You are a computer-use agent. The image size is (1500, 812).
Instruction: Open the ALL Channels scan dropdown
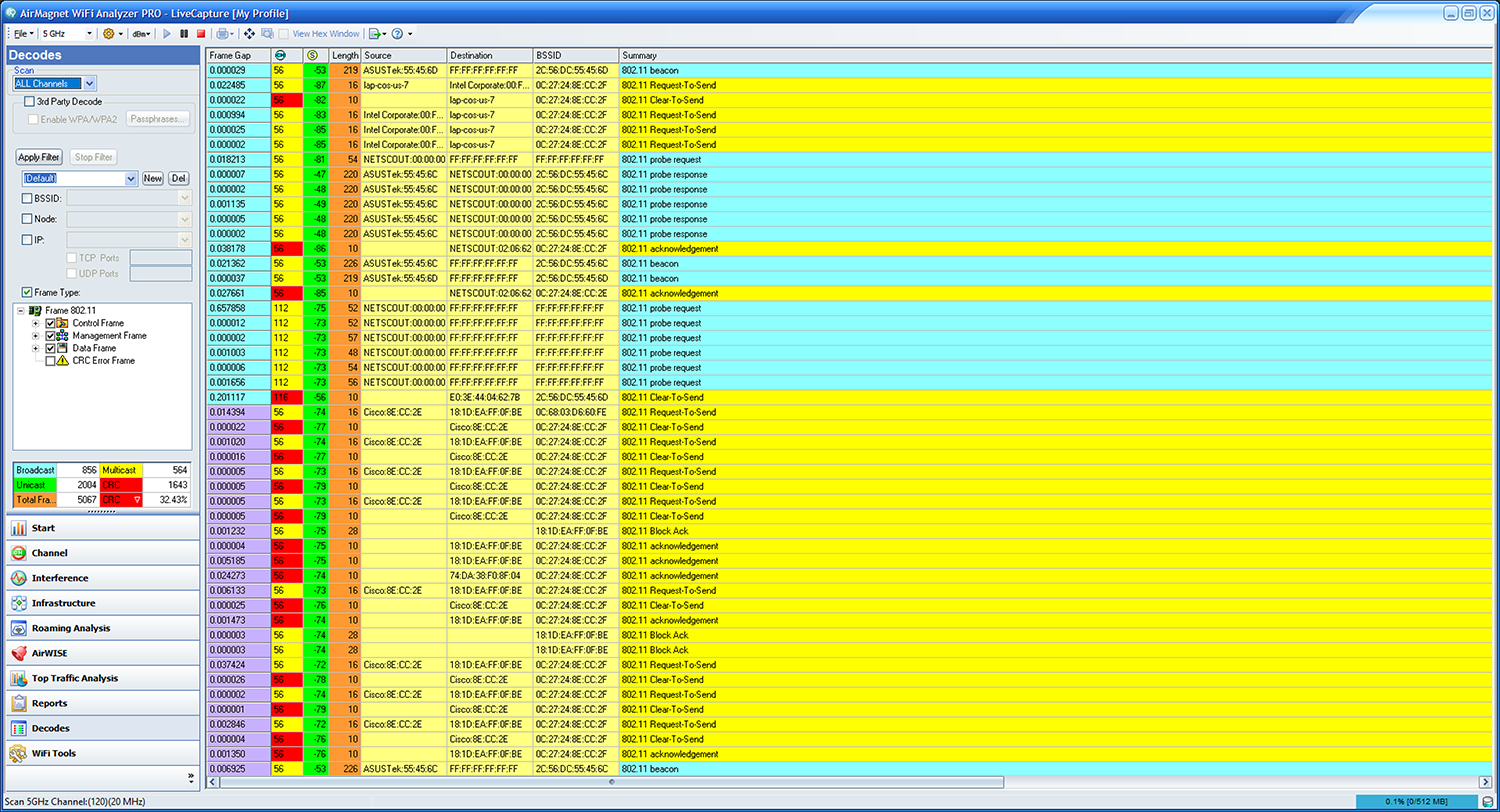pyautogui.click(x=90, y=84)
